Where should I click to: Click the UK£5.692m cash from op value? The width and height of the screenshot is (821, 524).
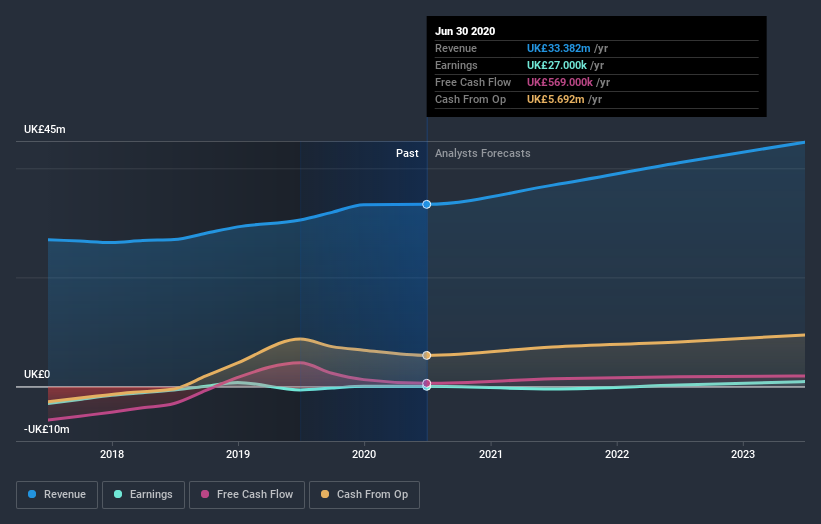click(x=555, y=99)
